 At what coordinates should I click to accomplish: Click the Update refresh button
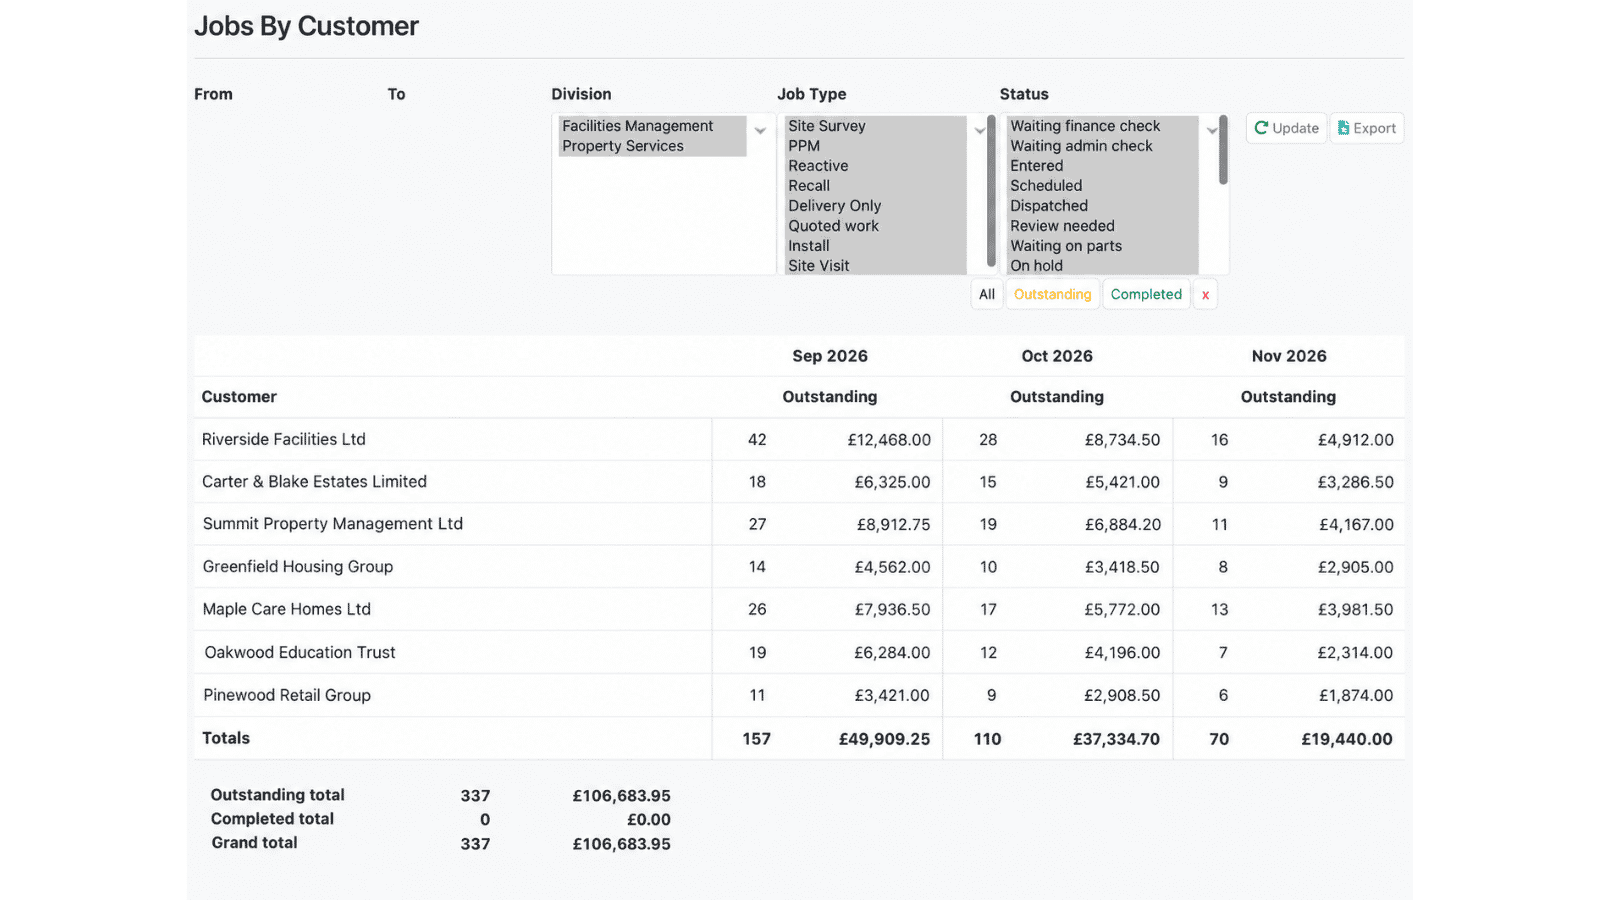(1286, 128)
